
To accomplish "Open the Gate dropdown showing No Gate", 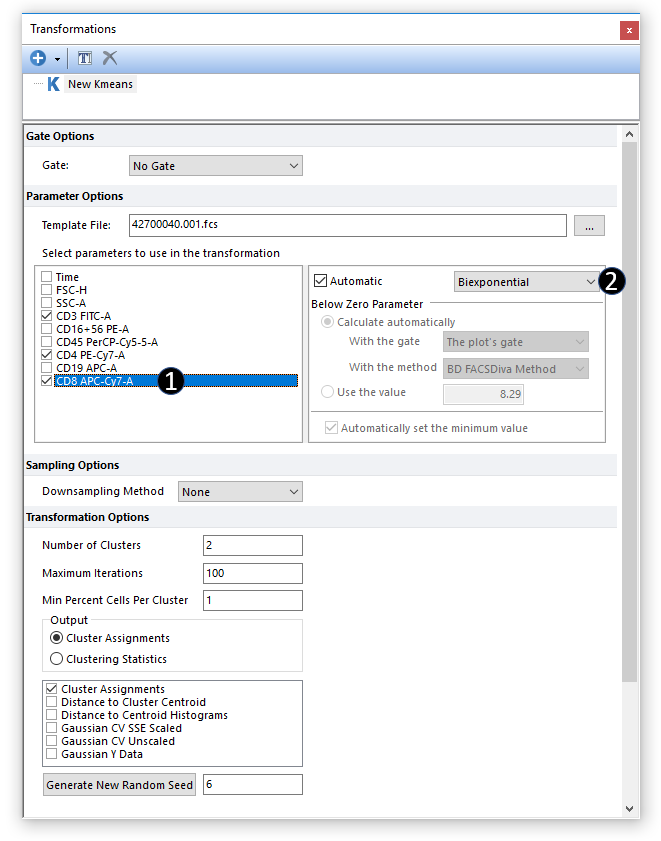I will pyautogui.click(x=216, y=166).
